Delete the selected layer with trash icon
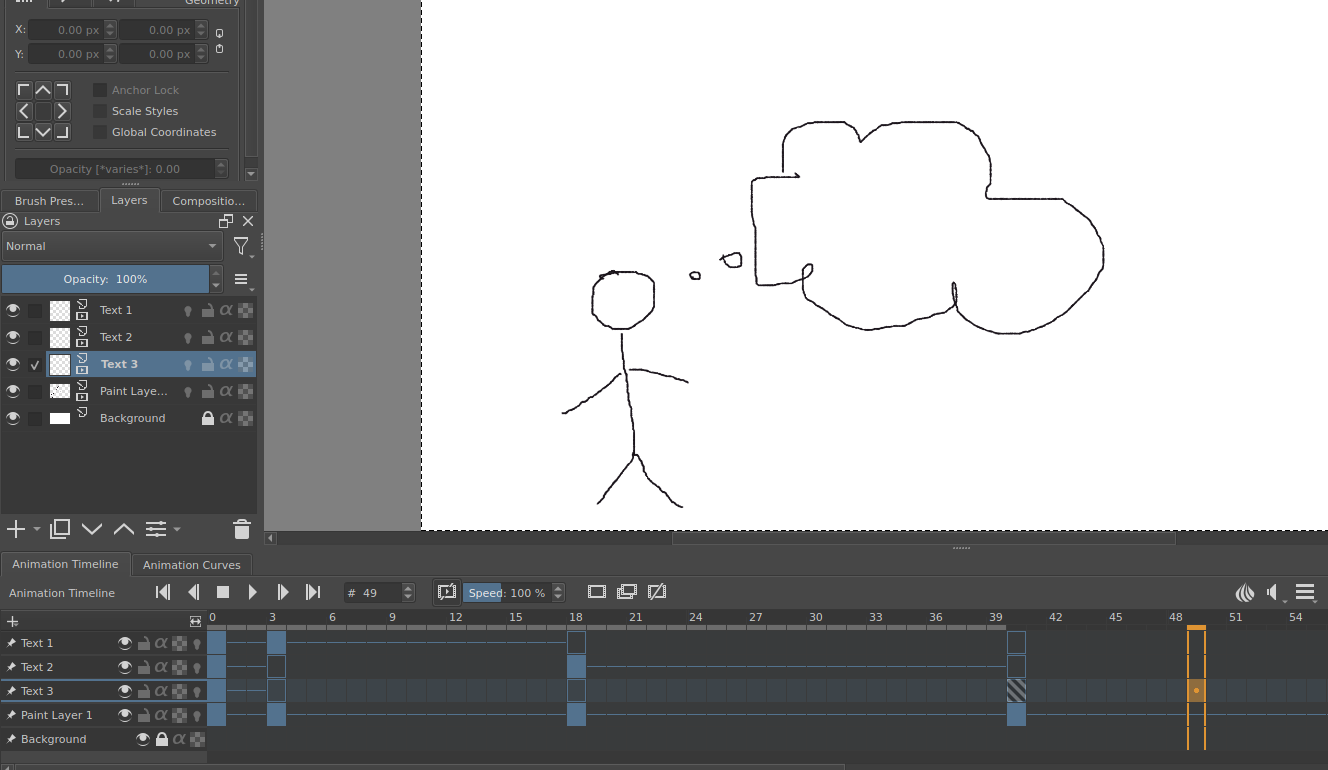1328x770 pixels. [x=241, y=529]
